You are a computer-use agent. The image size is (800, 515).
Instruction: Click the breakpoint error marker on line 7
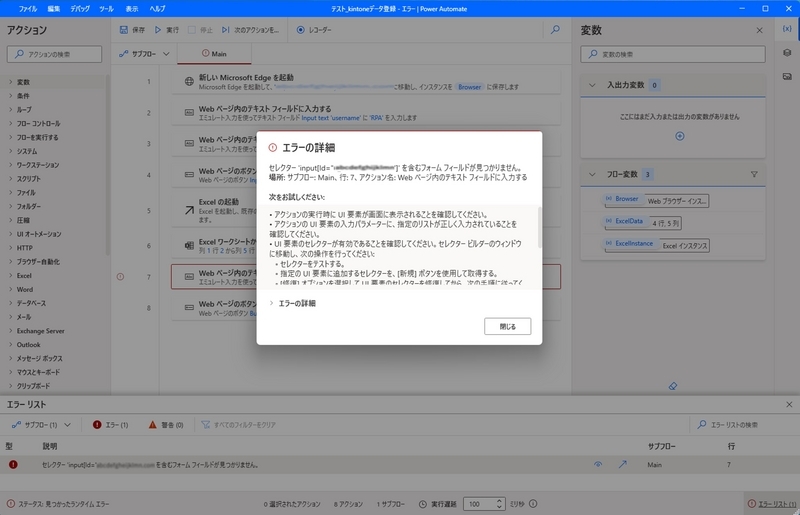pos(120,277)
